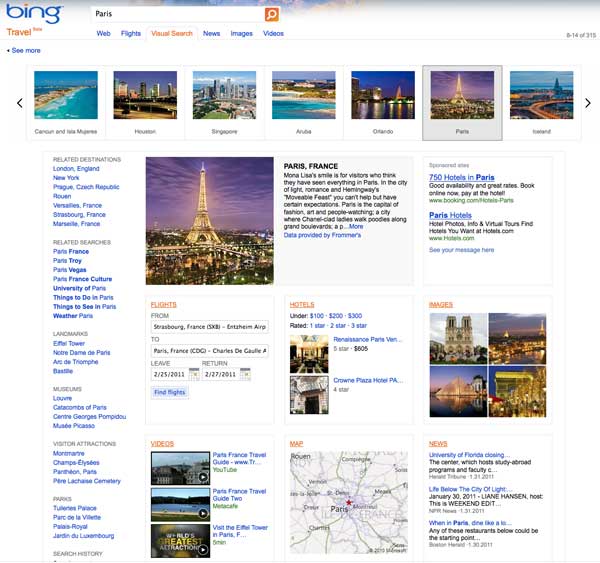Click the orange search magnifier button
This screenshot has height=563, width=600.
click(x=272, y=15)
